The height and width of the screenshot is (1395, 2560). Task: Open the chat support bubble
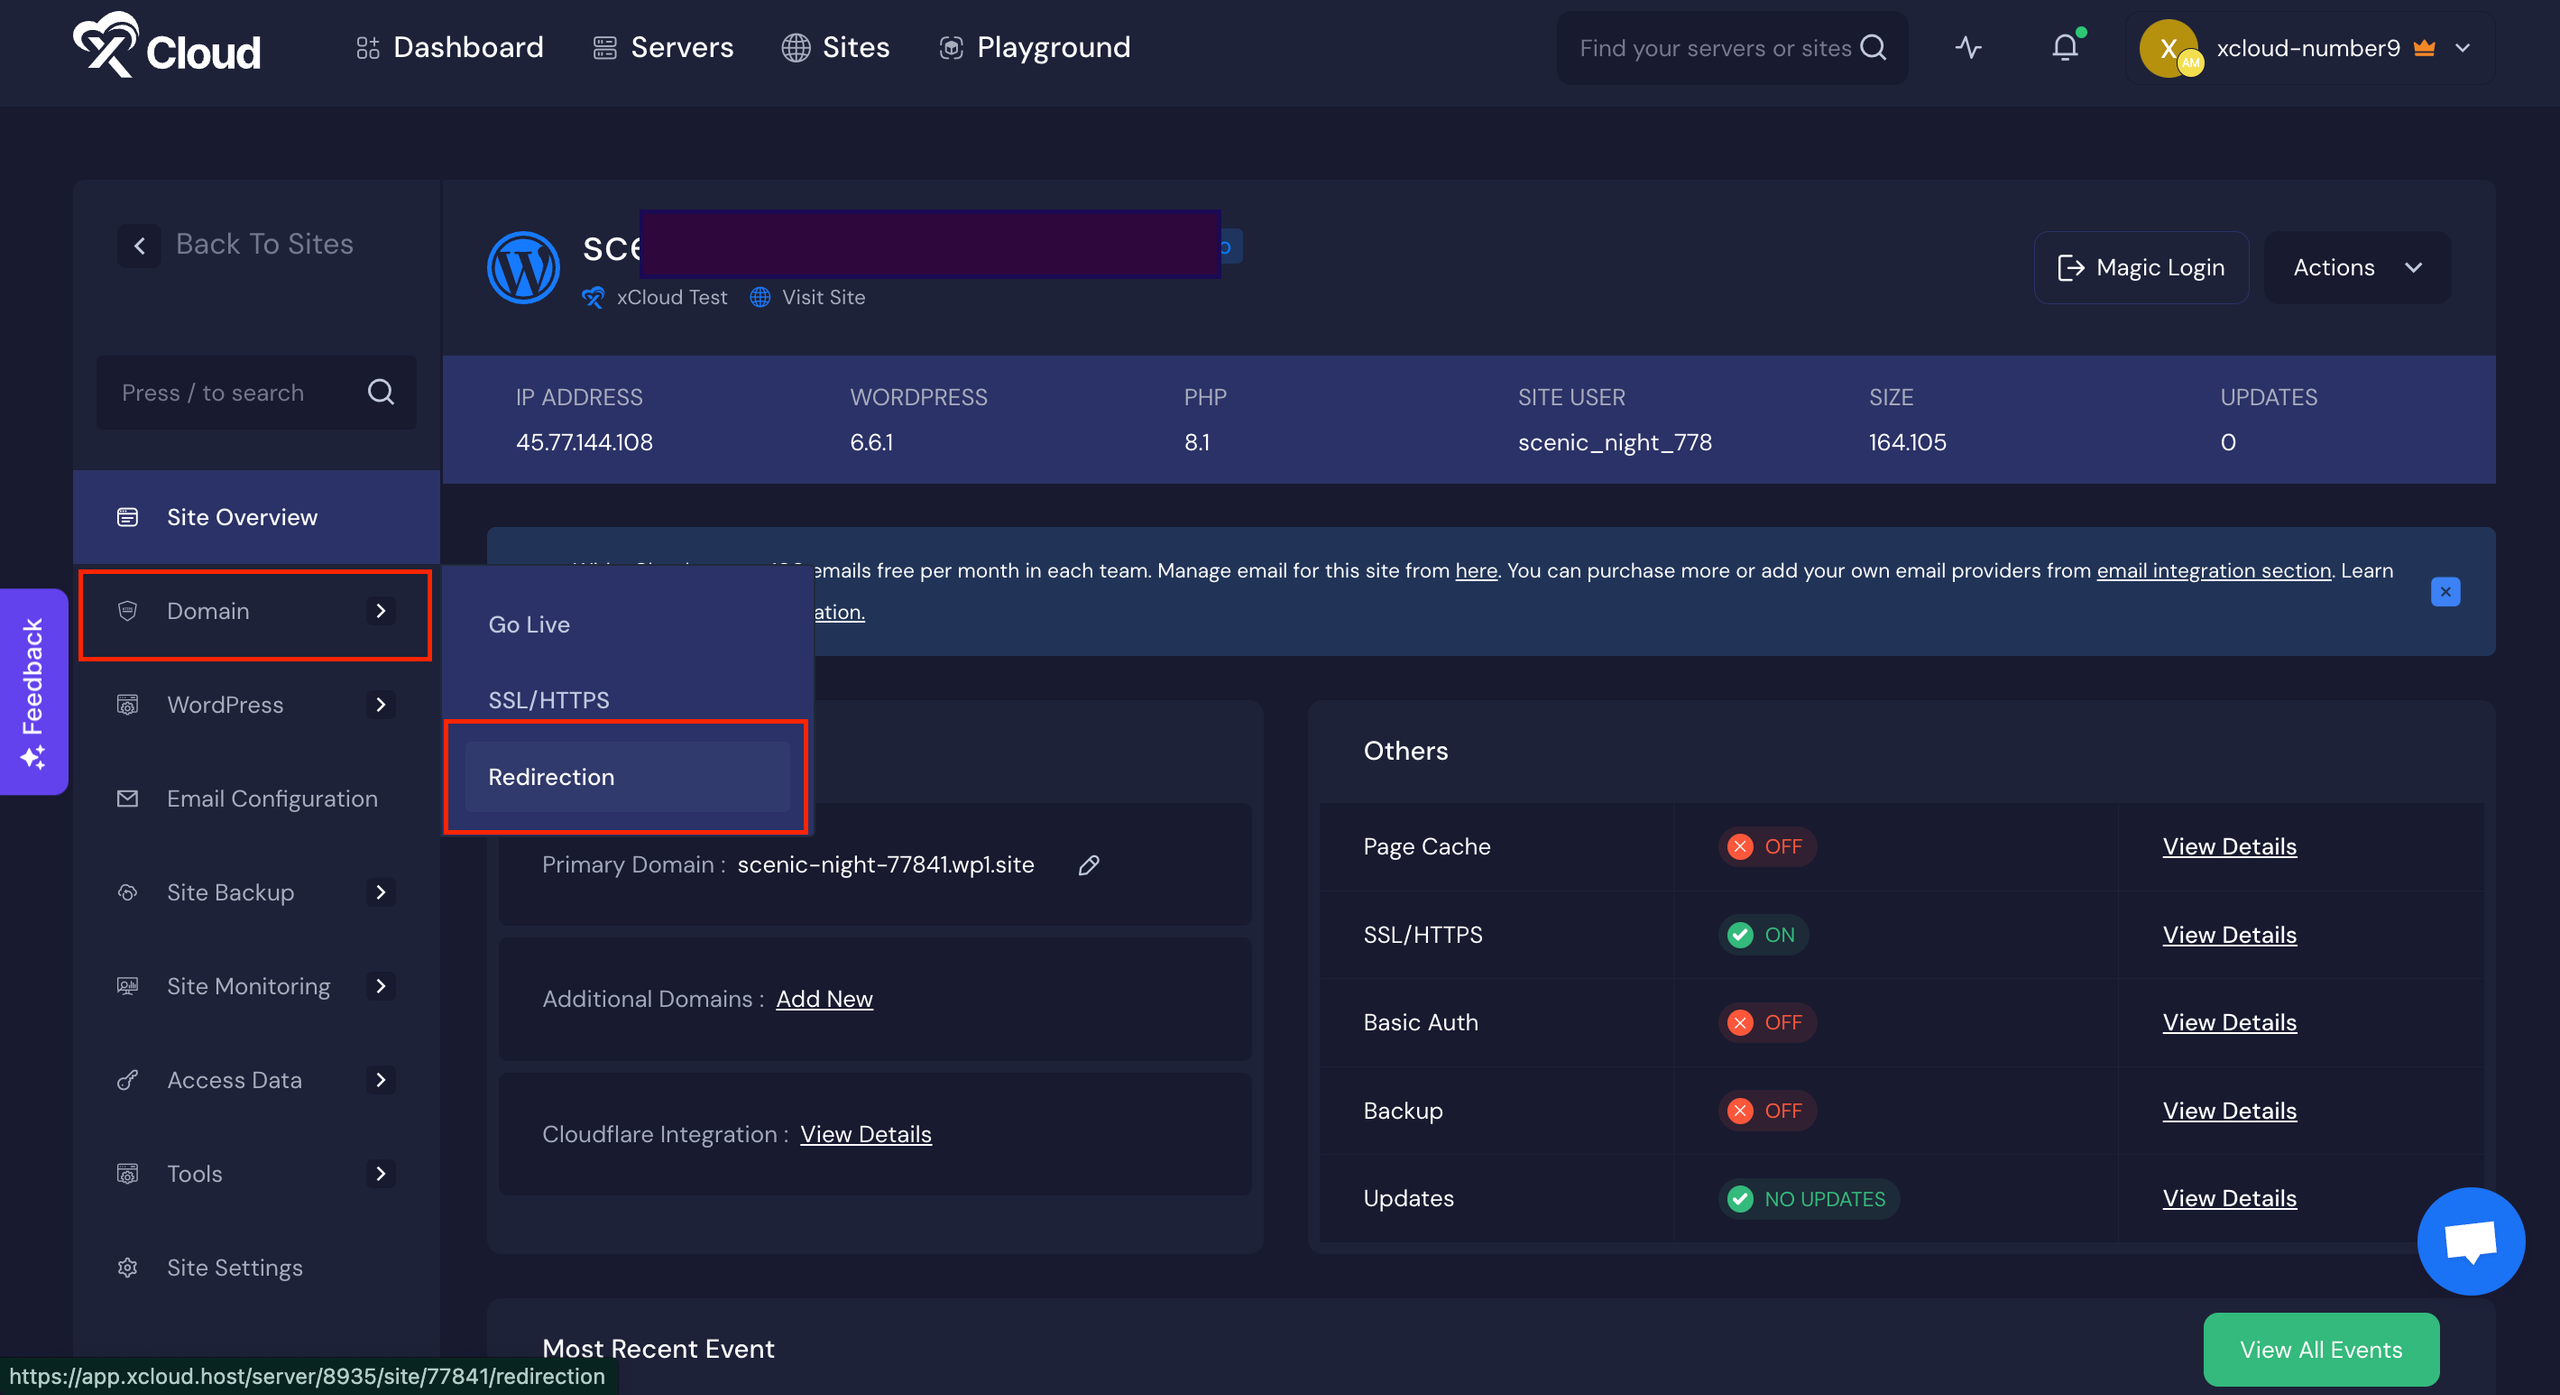pyautogui.click(x=2471, y=1241)
